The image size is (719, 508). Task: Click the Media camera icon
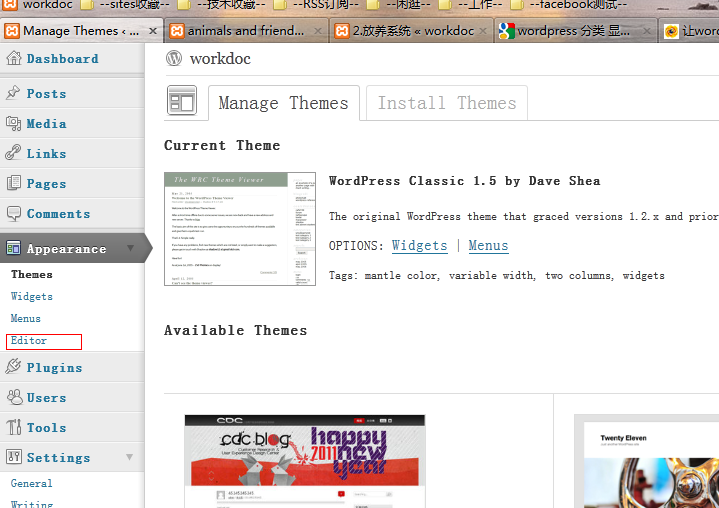[x=13, y=123]
